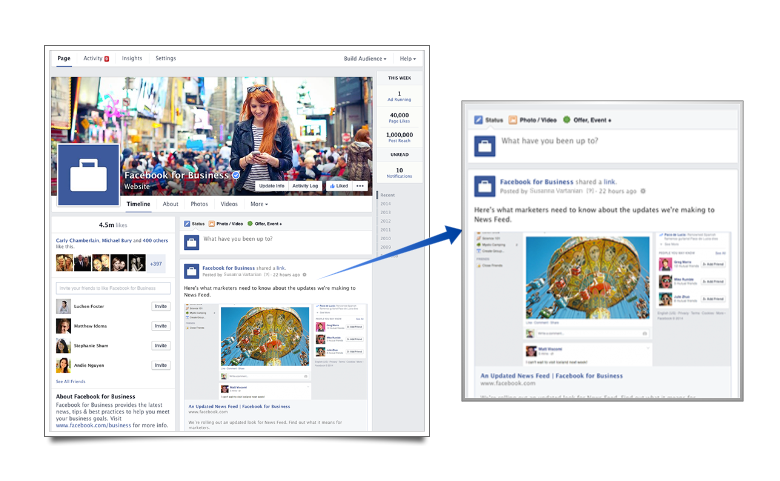Screen dimensions: 780x481
Task: Open the Help dropdown menu
Action: click(408, 59)
